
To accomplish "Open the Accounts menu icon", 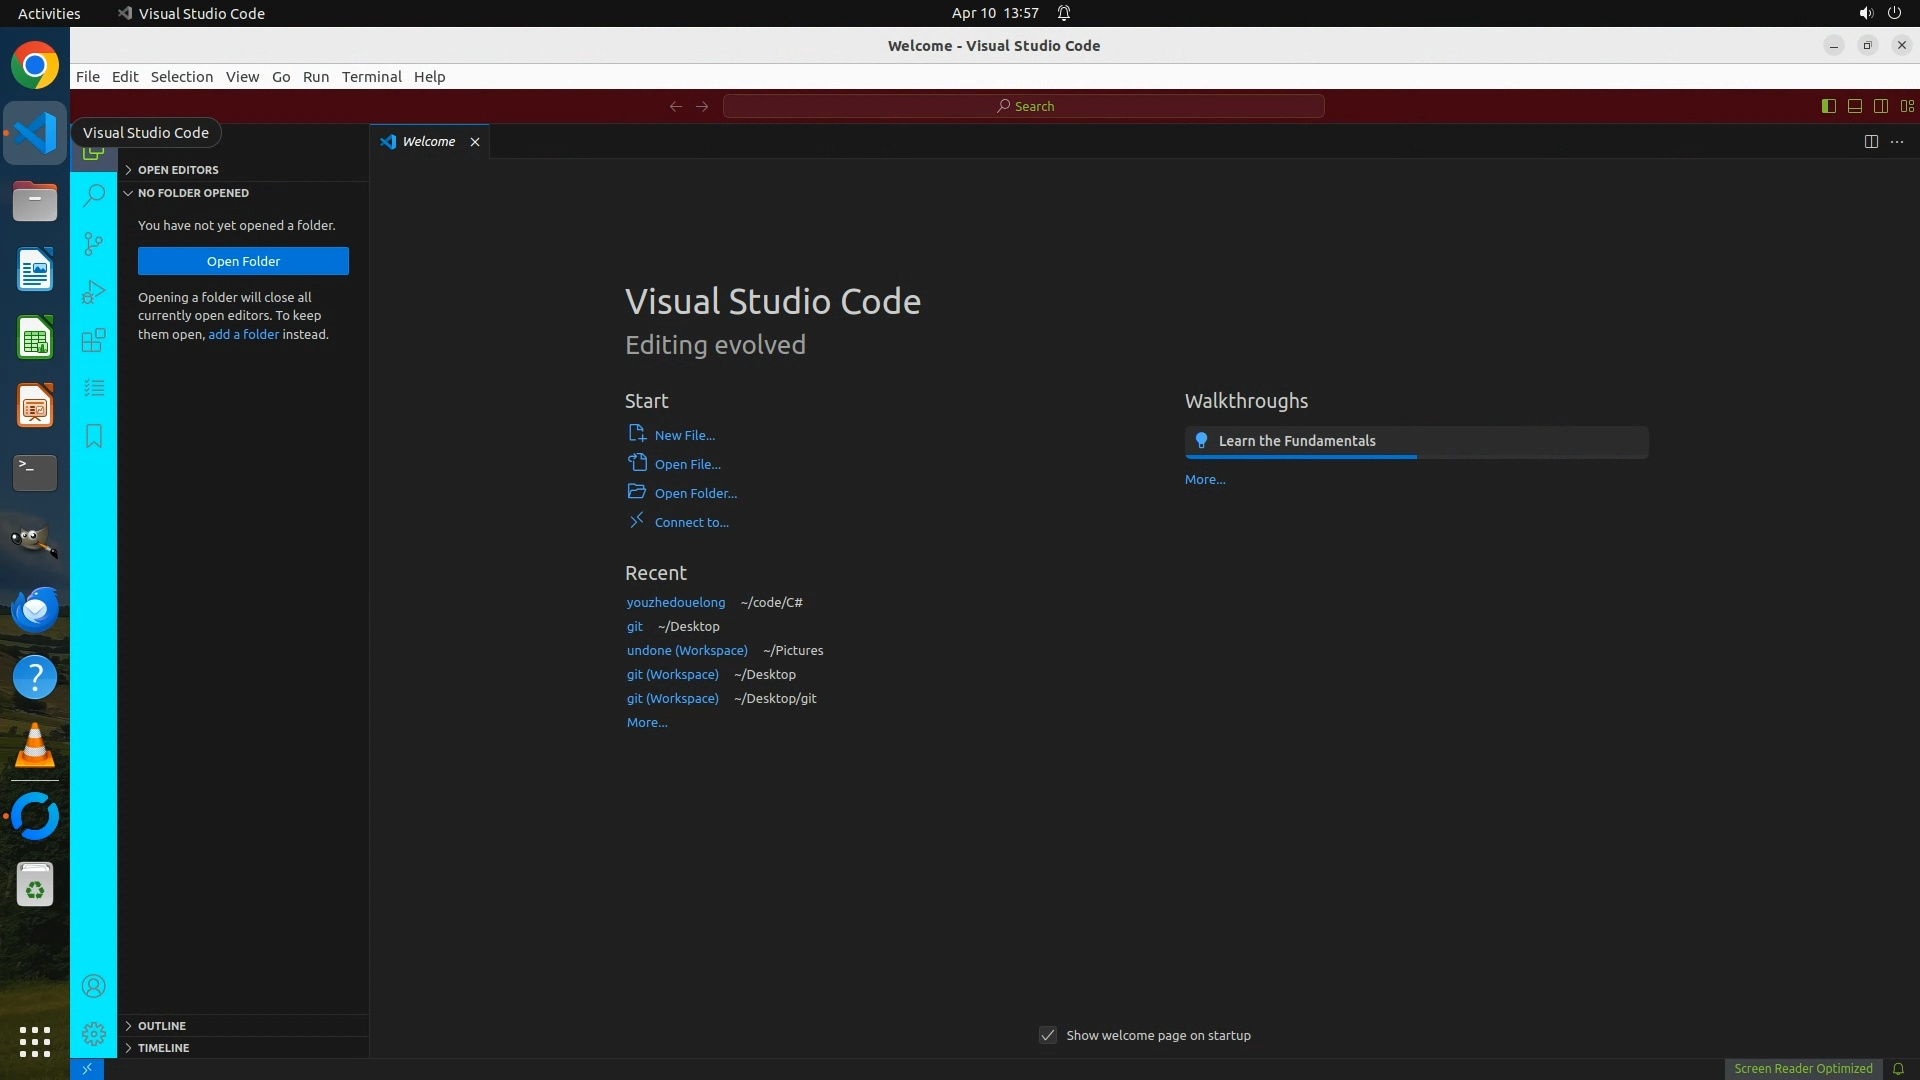I will click(x=94, y=986).
